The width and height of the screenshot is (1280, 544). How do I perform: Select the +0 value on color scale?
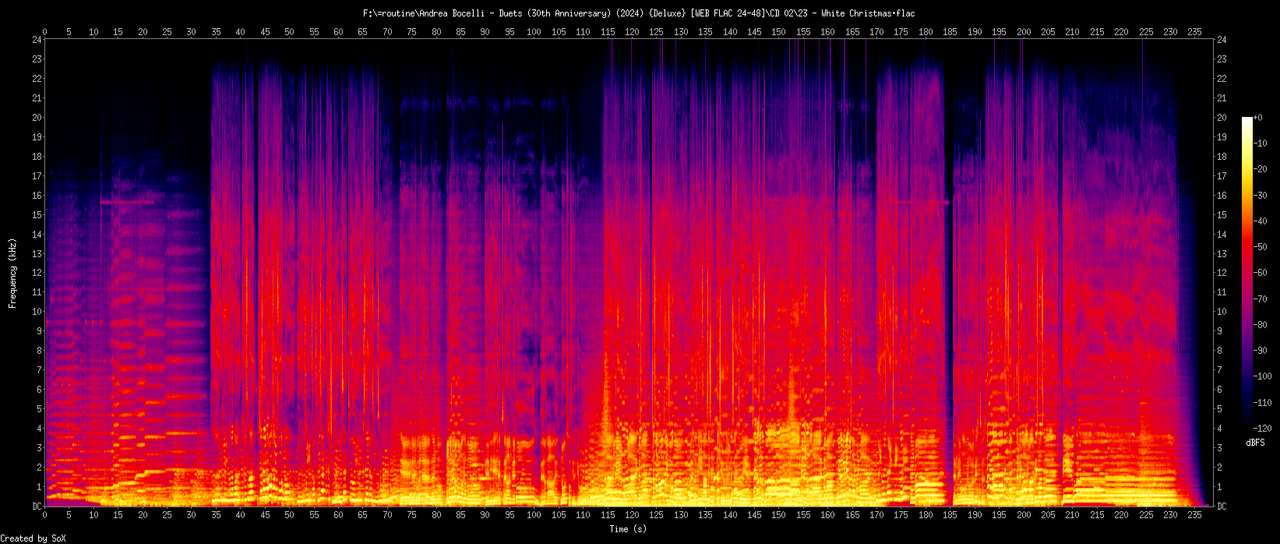1260,118
